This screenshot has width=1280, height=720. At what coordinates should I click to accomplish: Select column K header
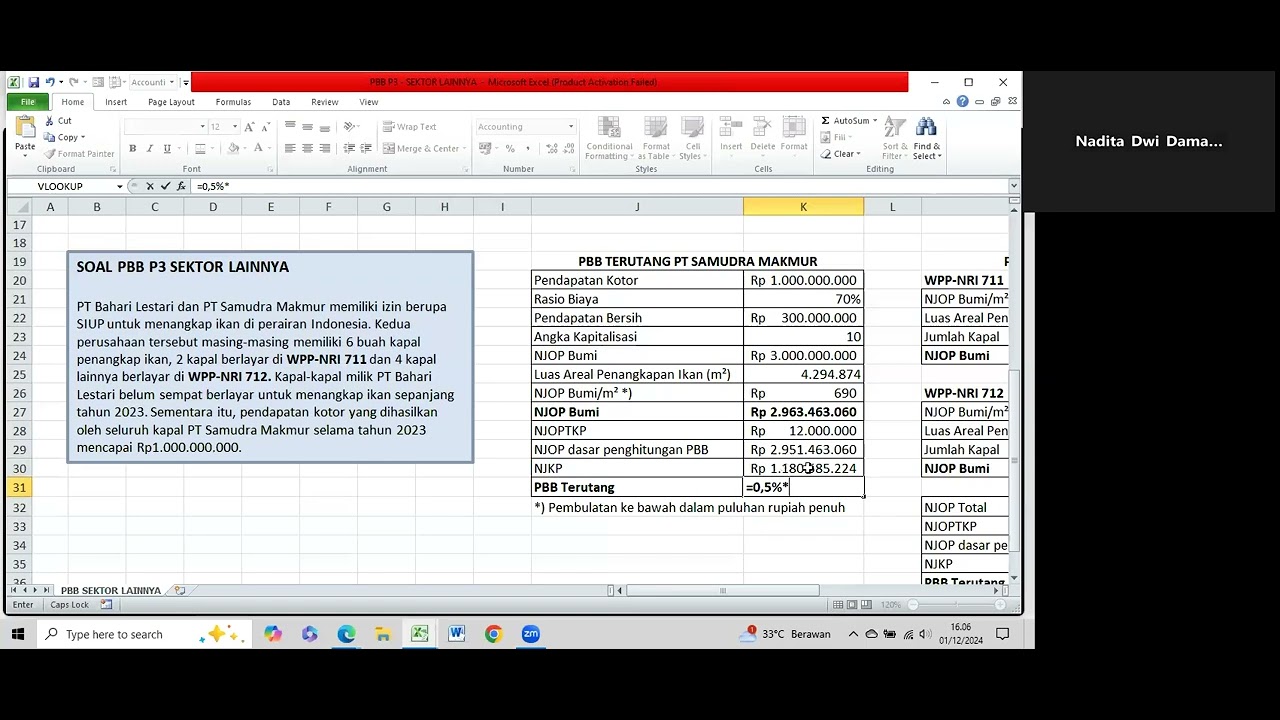[803, 207]
